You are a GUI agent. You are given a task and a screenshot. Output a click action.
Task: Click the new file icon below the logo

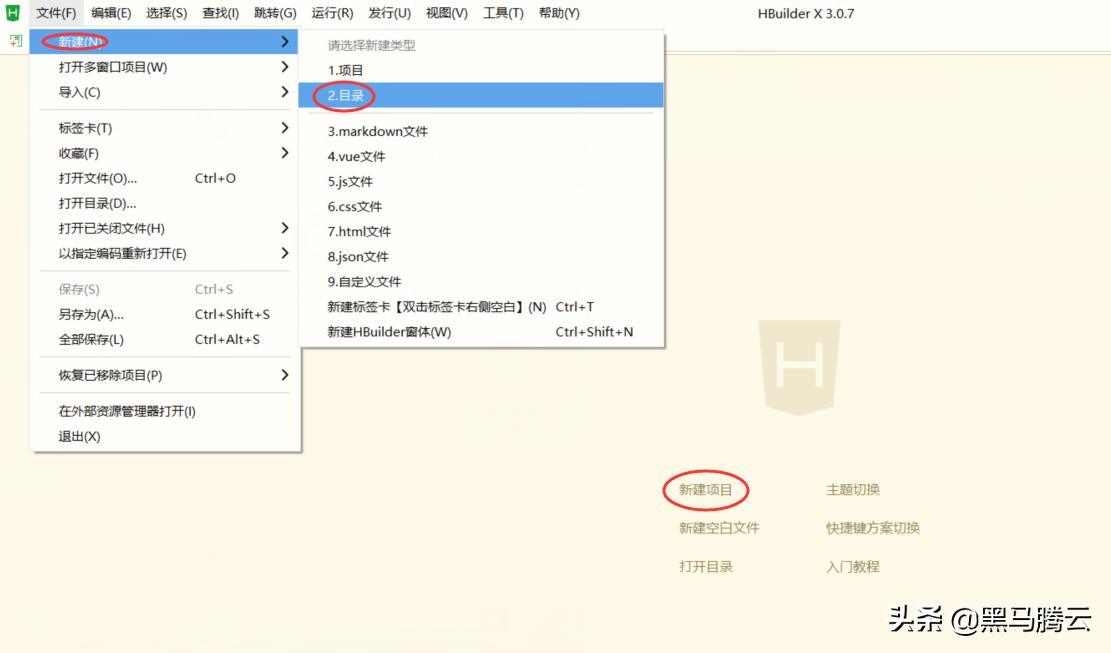[15, 41]
